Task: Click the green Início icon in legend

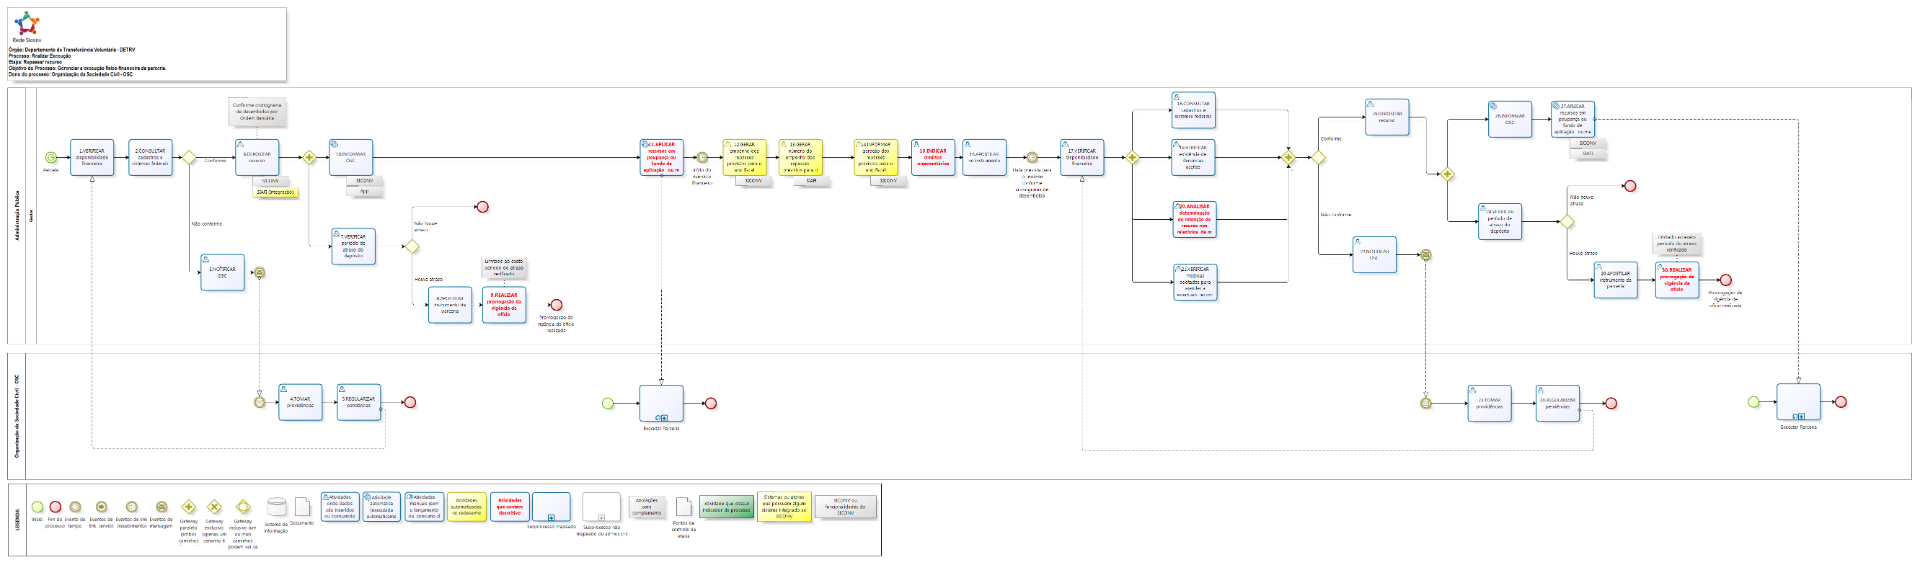Action: pyautogui.click(x=37, y=507)
